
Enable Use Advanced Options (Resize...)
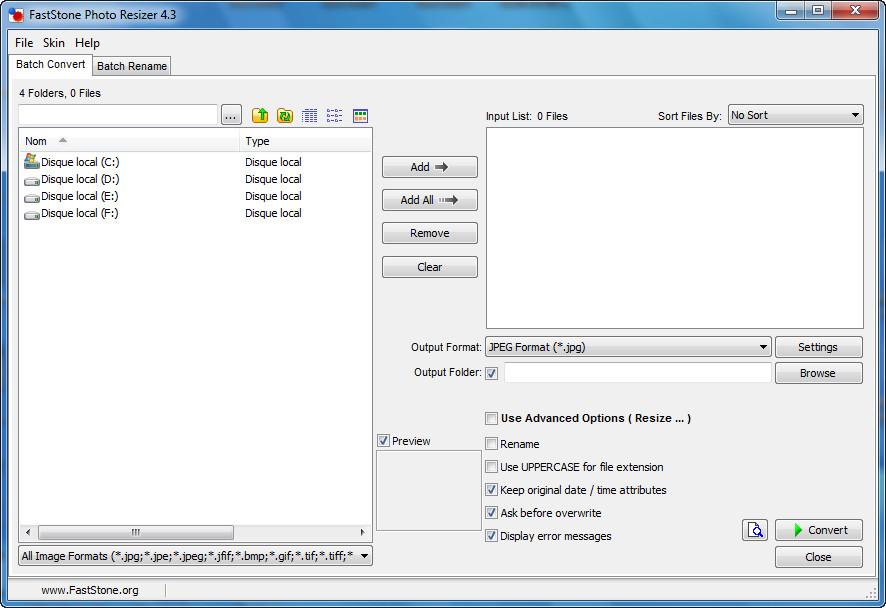491,418
